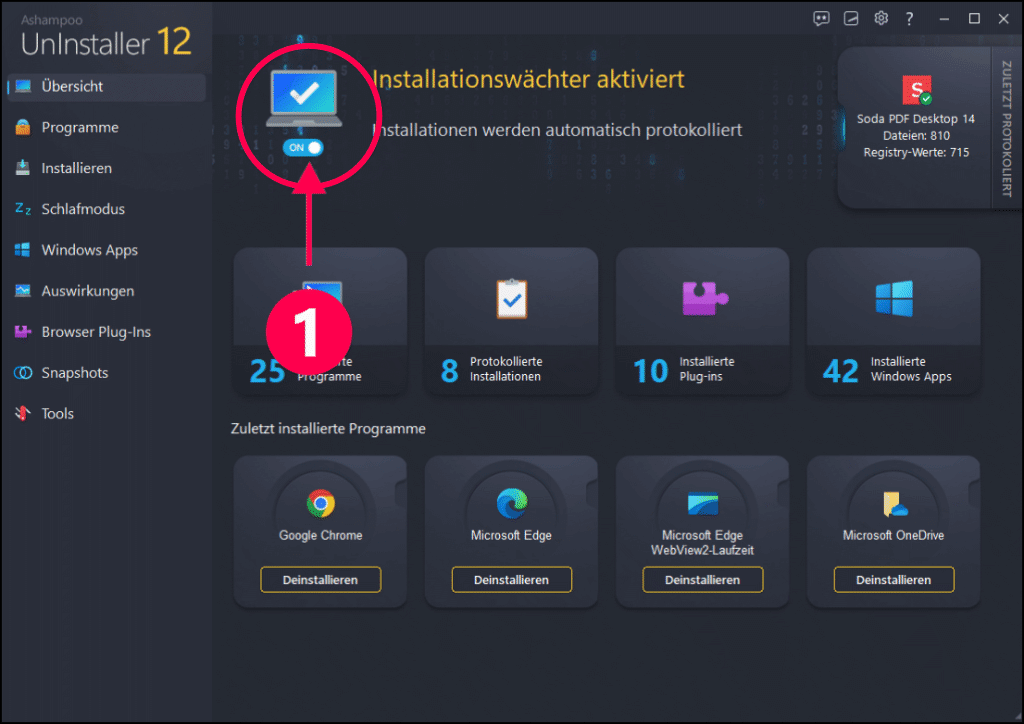Click the Snapshots rings icon
The height and width of the screenshot is (724, 1024).
click(23, 373)
